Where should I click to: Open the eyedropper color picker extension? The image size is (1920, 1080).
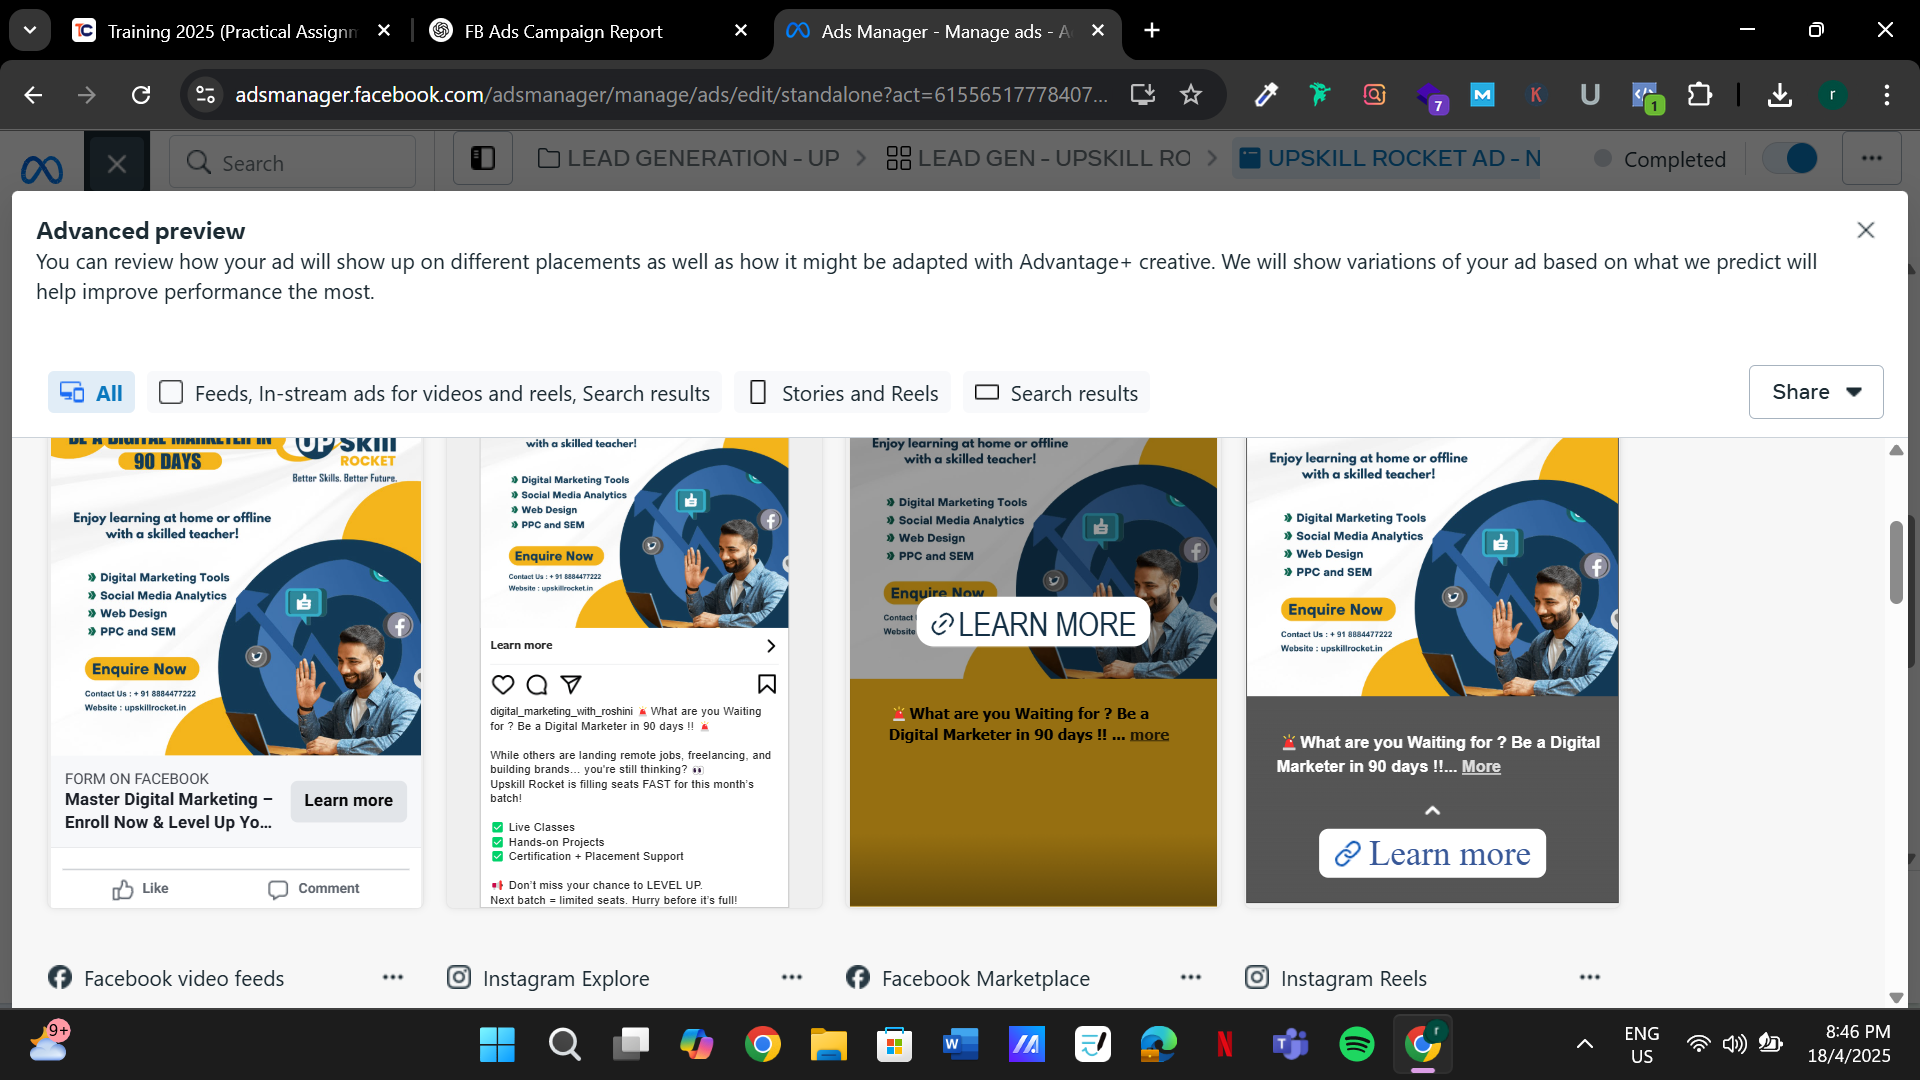click(1266, 95)
